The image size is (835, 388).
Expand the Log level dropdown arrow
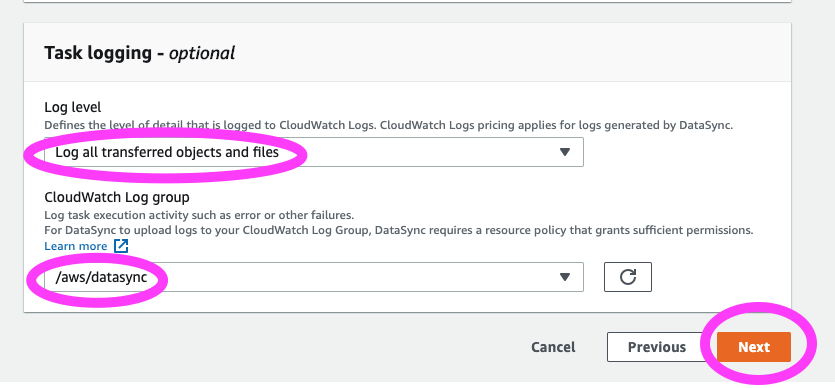click(565, 152)
